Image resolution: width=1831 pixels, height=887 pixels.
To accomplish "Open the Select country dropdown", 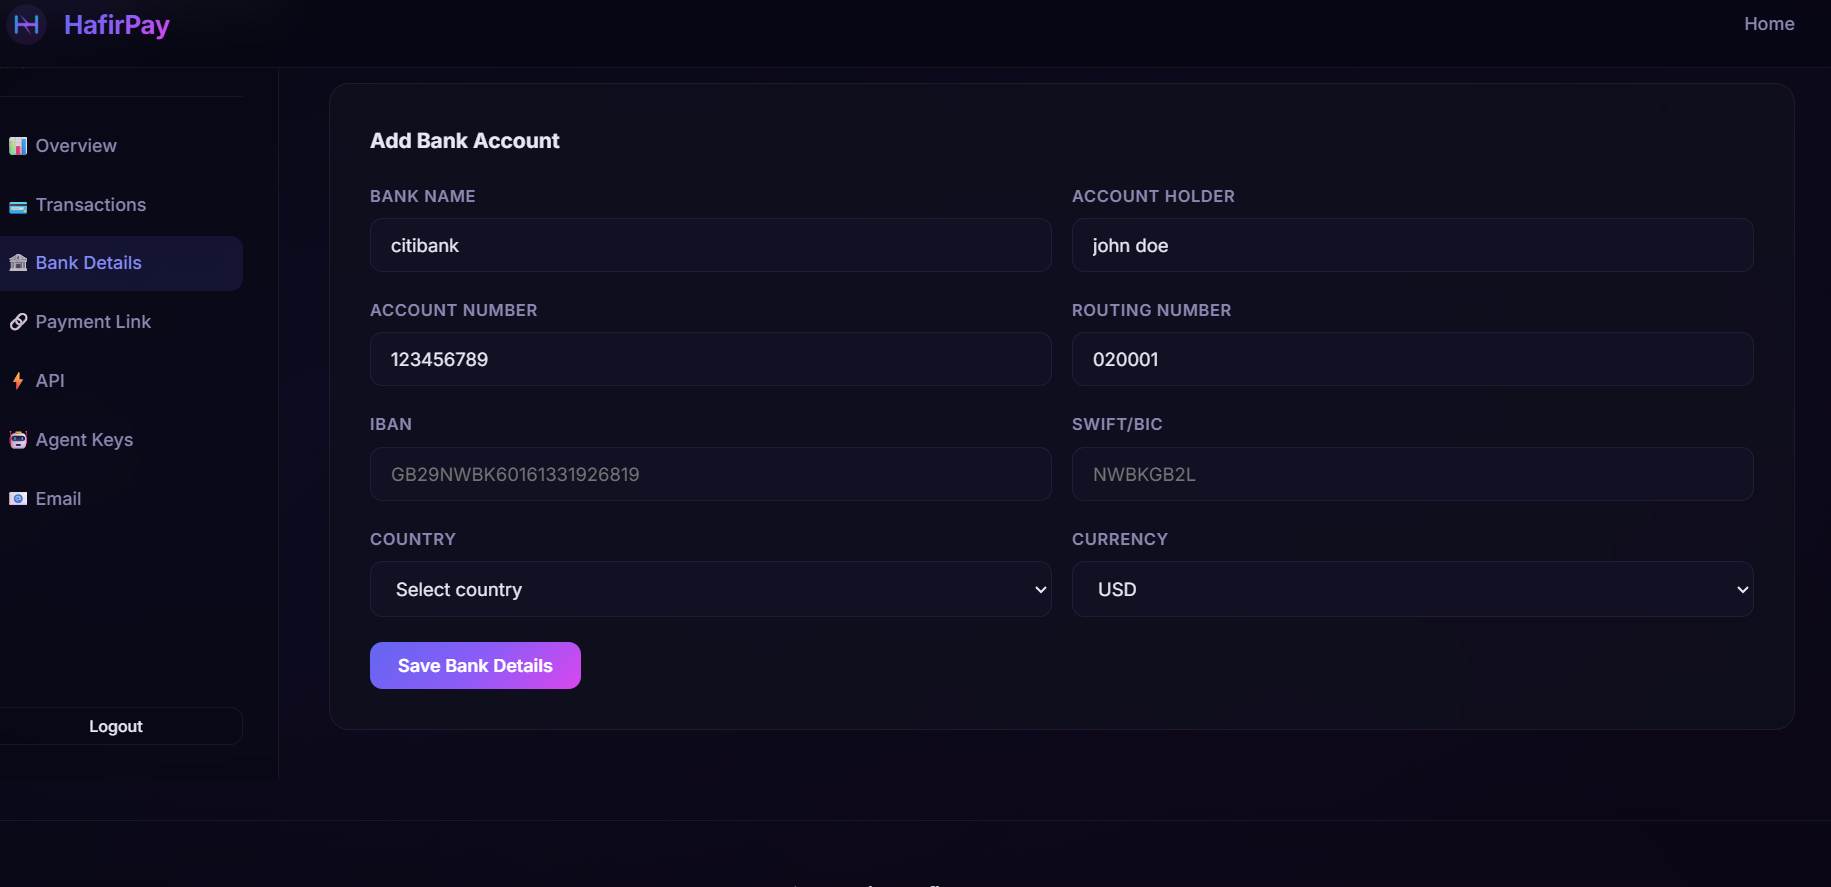I will coord(710,589).
